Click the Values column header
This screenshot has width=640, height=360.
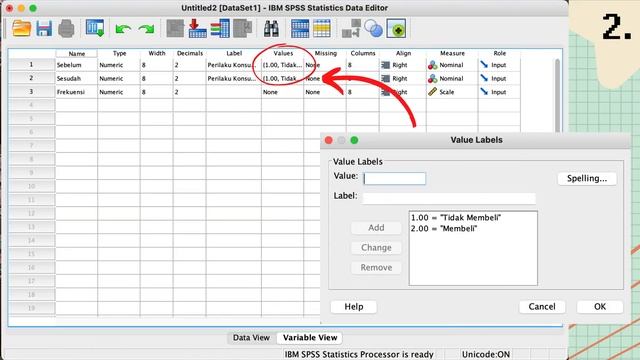[x=283, y=53]
